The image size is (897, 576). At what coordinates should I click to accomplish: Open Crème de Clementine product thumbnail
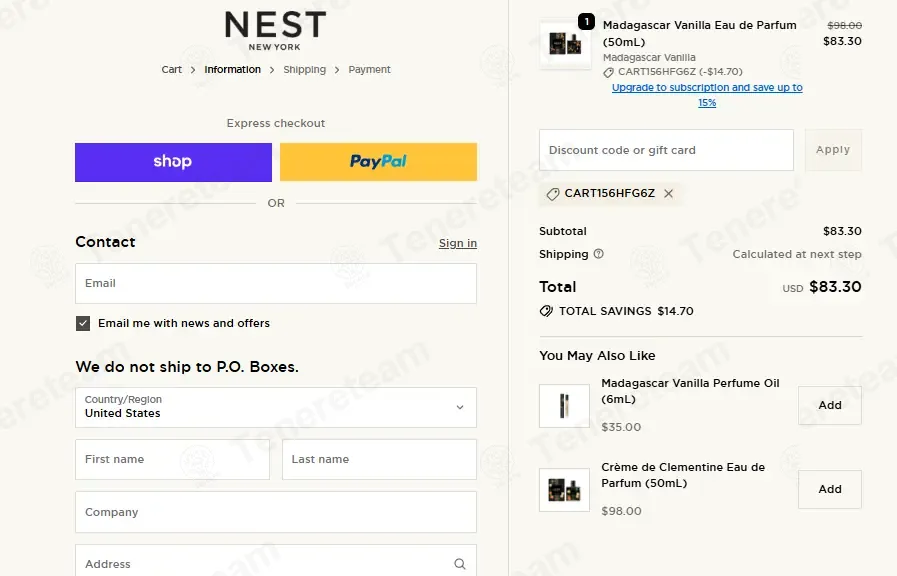click(564, 490)
